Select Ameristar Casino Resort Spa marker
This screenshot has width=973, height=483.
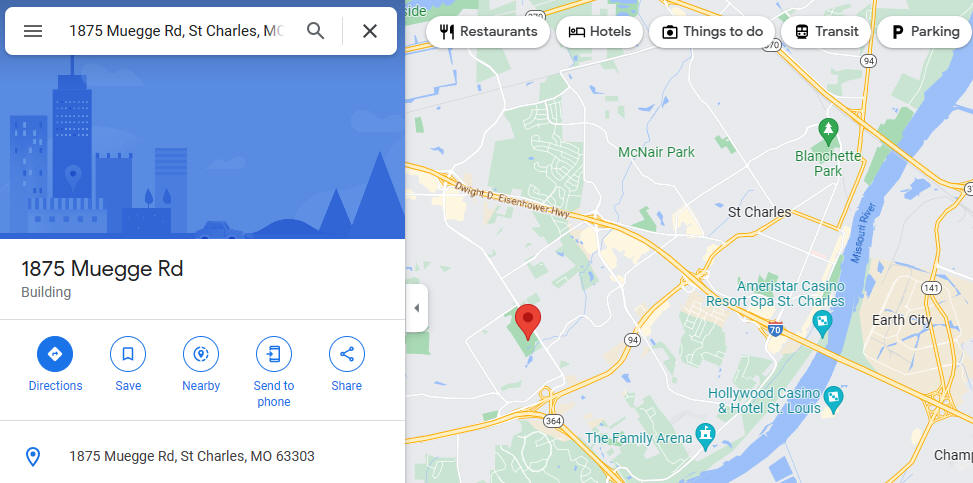pos(822,322)
